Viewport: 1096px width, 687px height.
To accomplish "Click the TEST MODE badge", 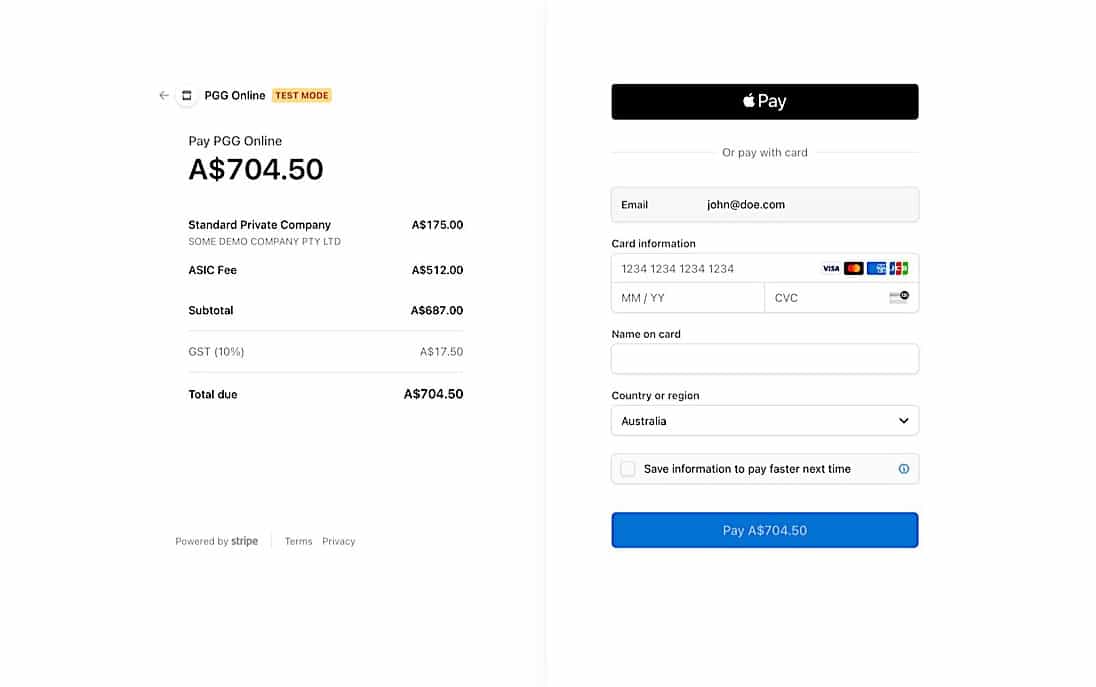I will 301,95.
